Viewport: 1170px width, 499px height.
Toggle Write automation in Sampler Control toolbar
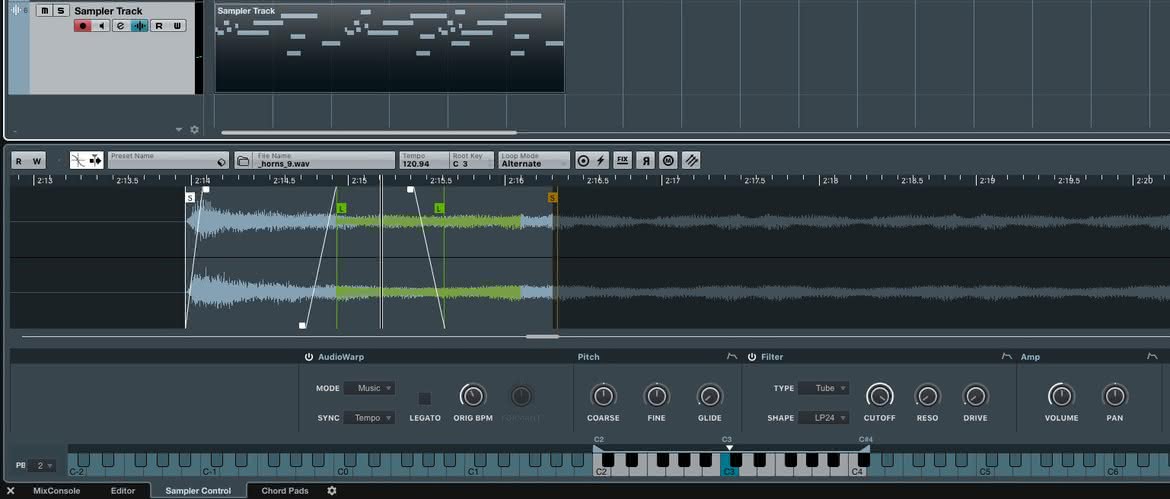[37, 160]
